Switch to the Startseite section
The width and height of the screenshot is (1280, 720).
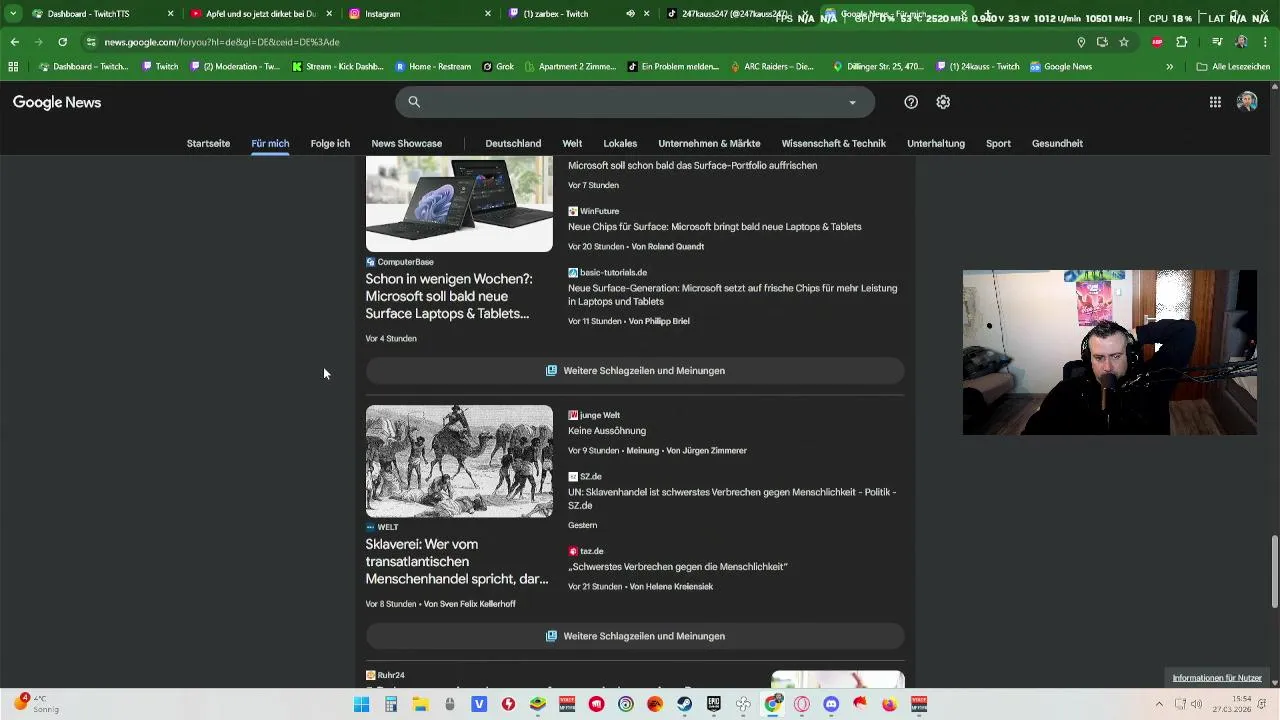208,143
